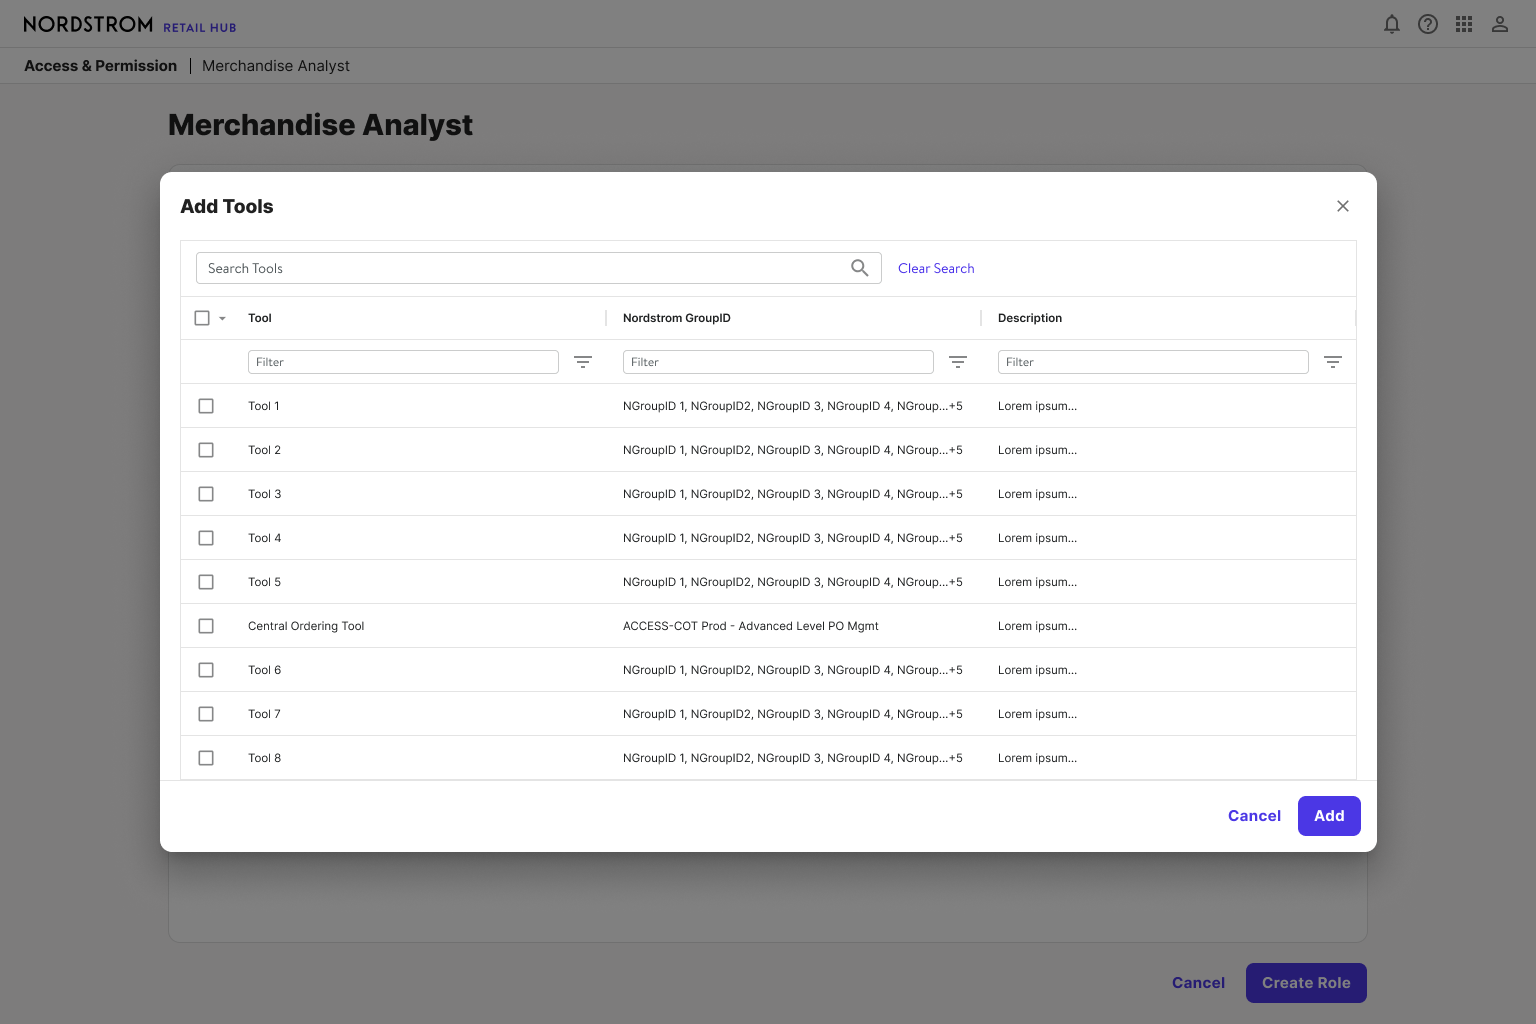Click the Lorem ipsum description for Tool 3

(1038, 494)
